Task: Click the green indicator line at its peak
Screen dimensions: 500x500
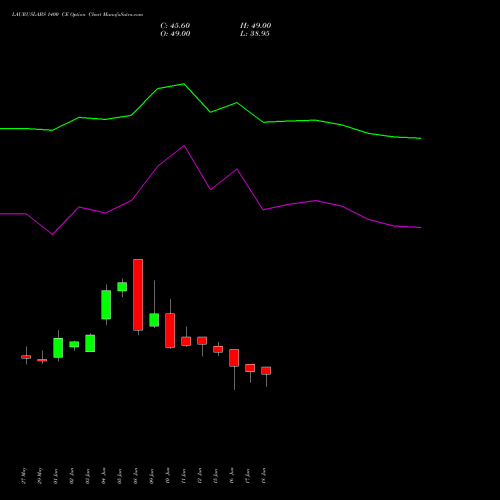Action: [x=184, y=84]
